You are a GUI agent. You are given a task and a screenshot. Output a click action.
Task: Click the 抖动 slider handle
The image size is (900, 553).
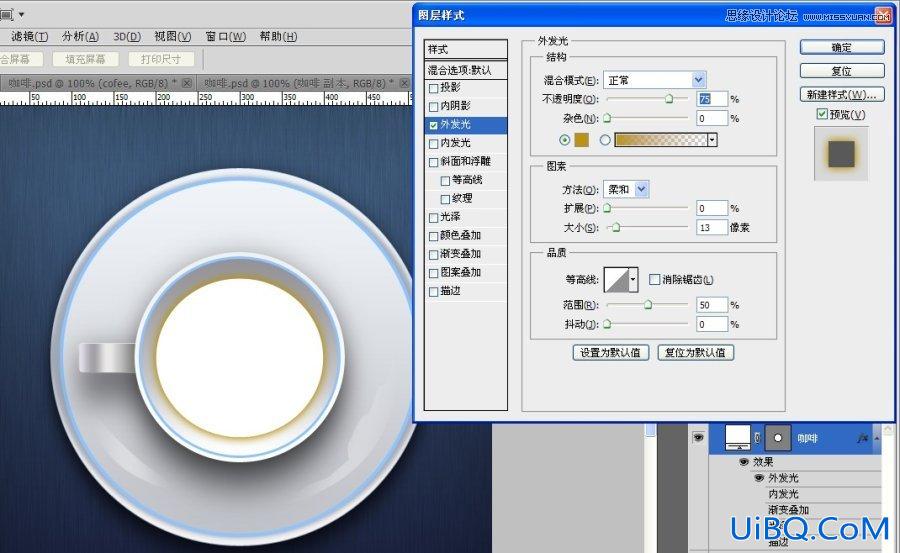[x=607, y=324]
